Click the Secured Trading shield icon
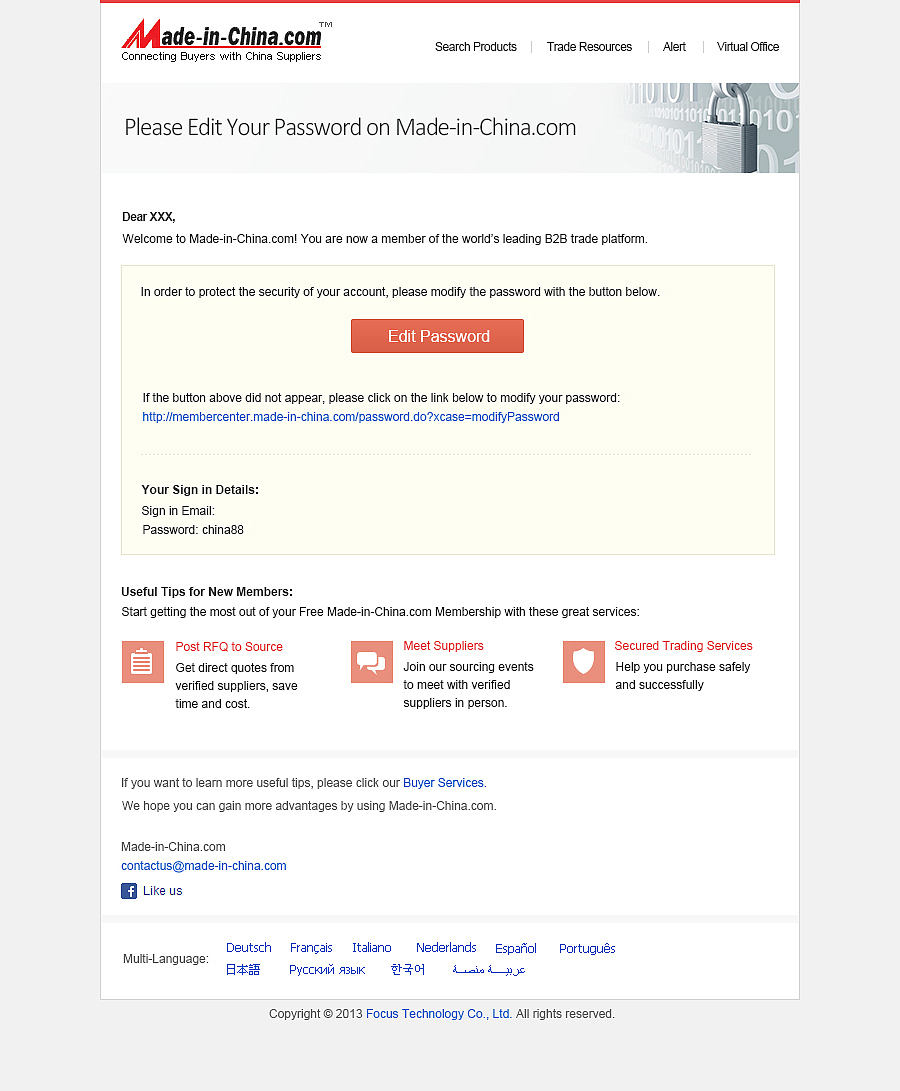This screenshot has height=1091, width=900. (x=583, y=662)
